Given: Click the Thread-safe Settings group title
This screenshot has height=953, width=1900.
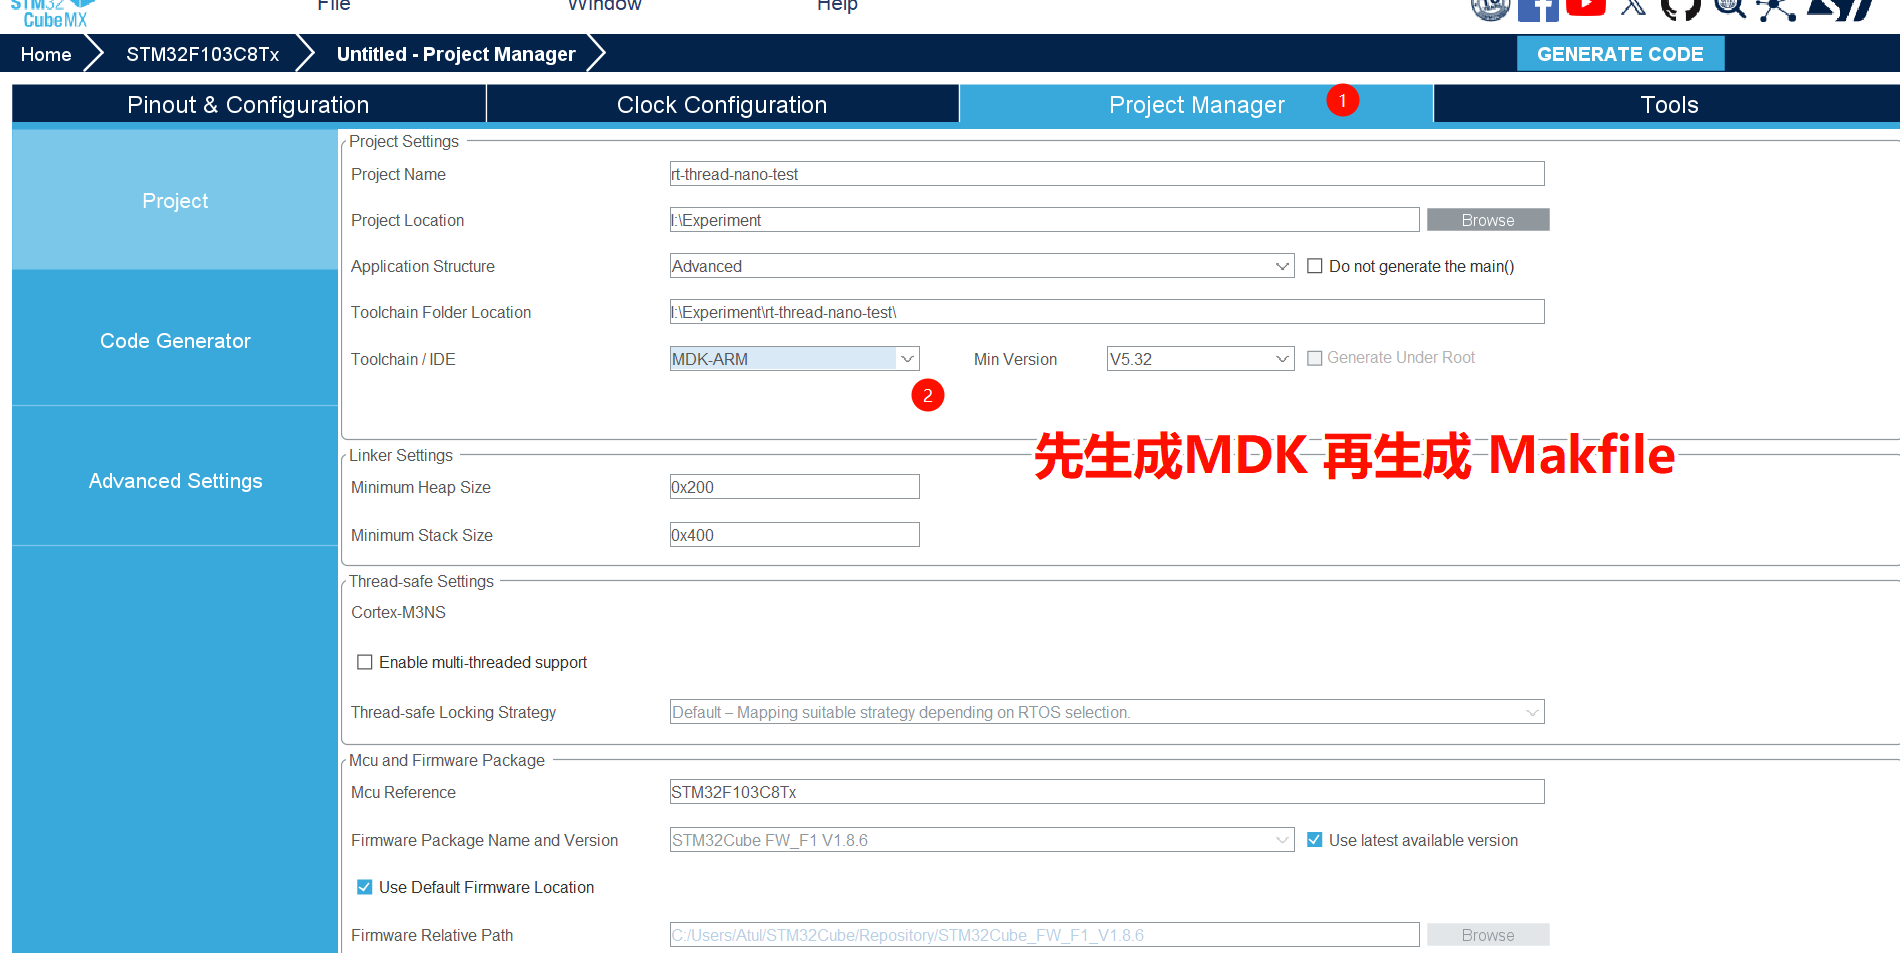Looking at the screenshot, I should (421, 581).
